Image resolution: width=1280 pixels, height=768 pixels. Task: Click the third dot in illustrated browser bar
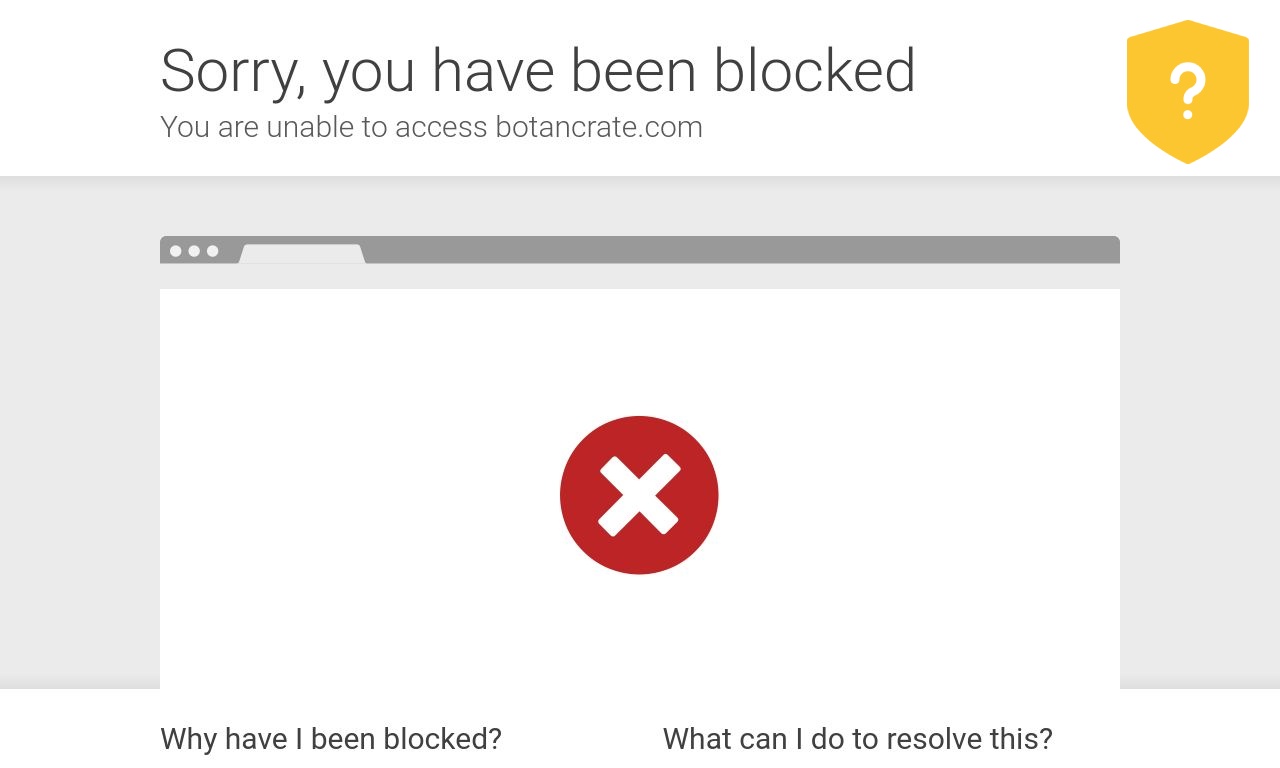click(212, 251)
